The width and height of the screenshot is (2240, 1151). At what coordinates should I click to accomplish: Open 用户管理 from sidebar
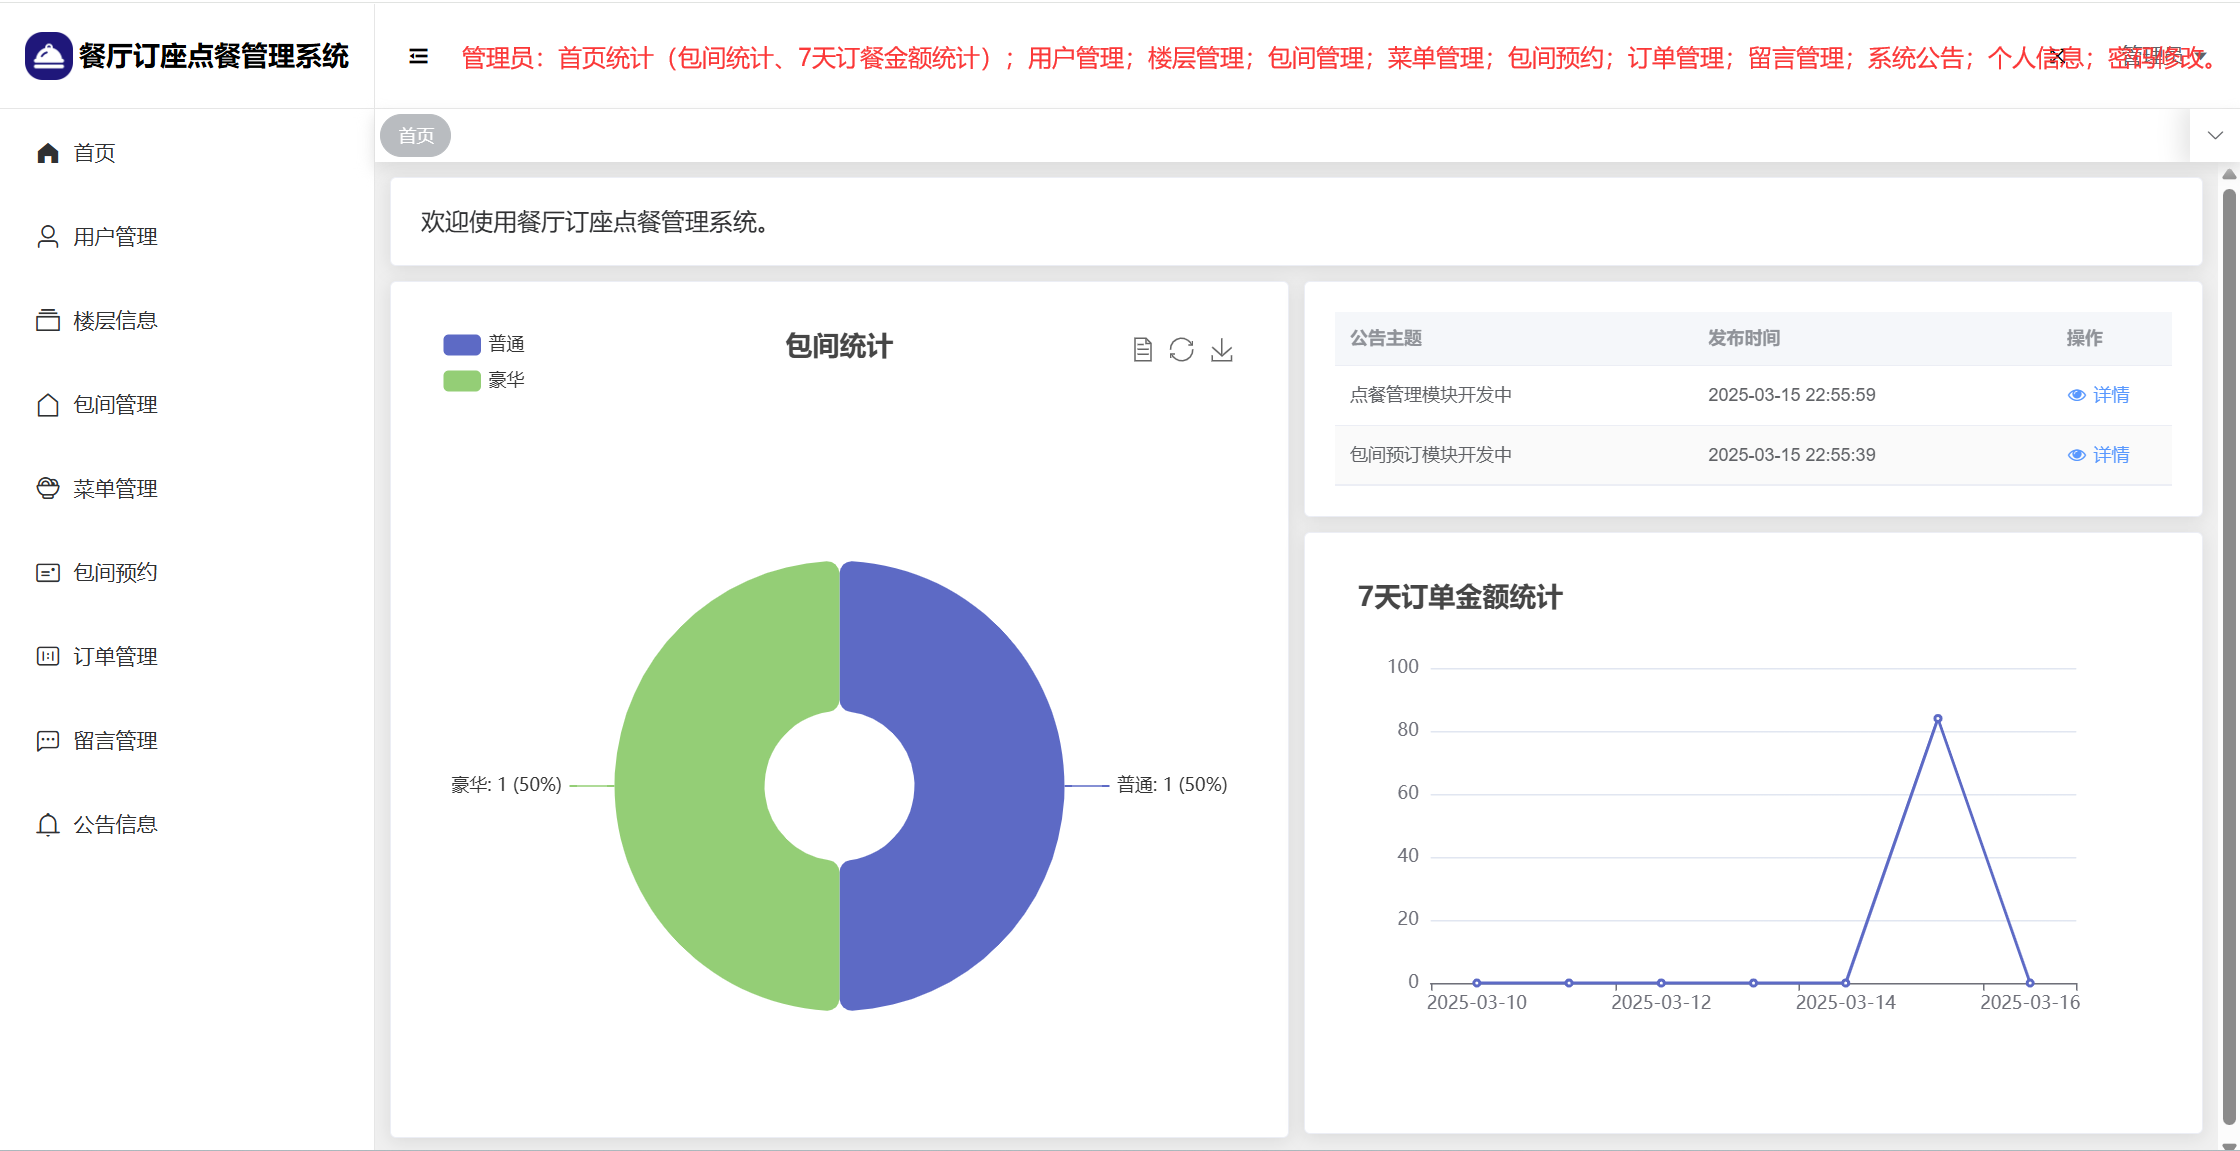coord(115,237)
